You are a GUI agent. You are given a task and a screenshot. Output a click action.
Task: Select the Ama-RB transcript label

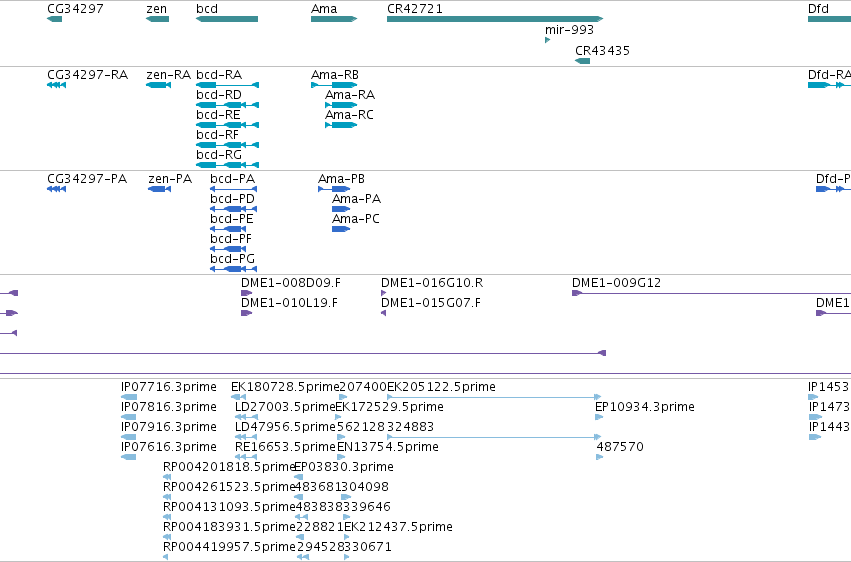tap(335, 75)
